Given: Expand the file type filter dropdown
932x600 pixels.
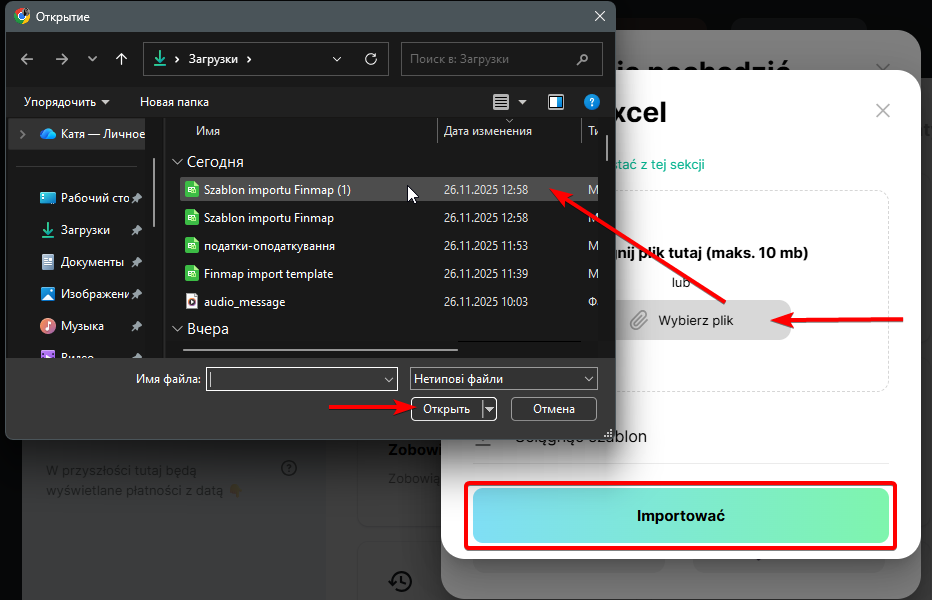Looking at the screenshot, I should [503, 379].
